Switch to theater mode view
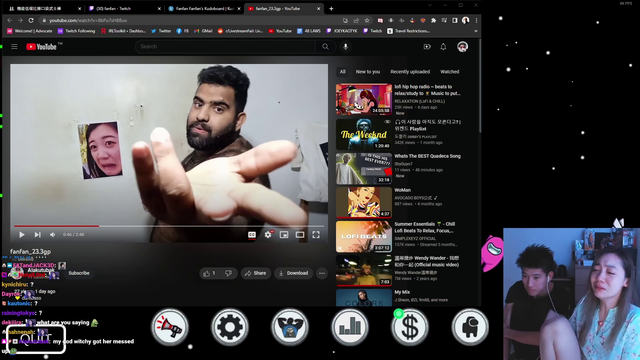This screenshot has height=360, width=640. pyautogui.click(x=300, y=235)
